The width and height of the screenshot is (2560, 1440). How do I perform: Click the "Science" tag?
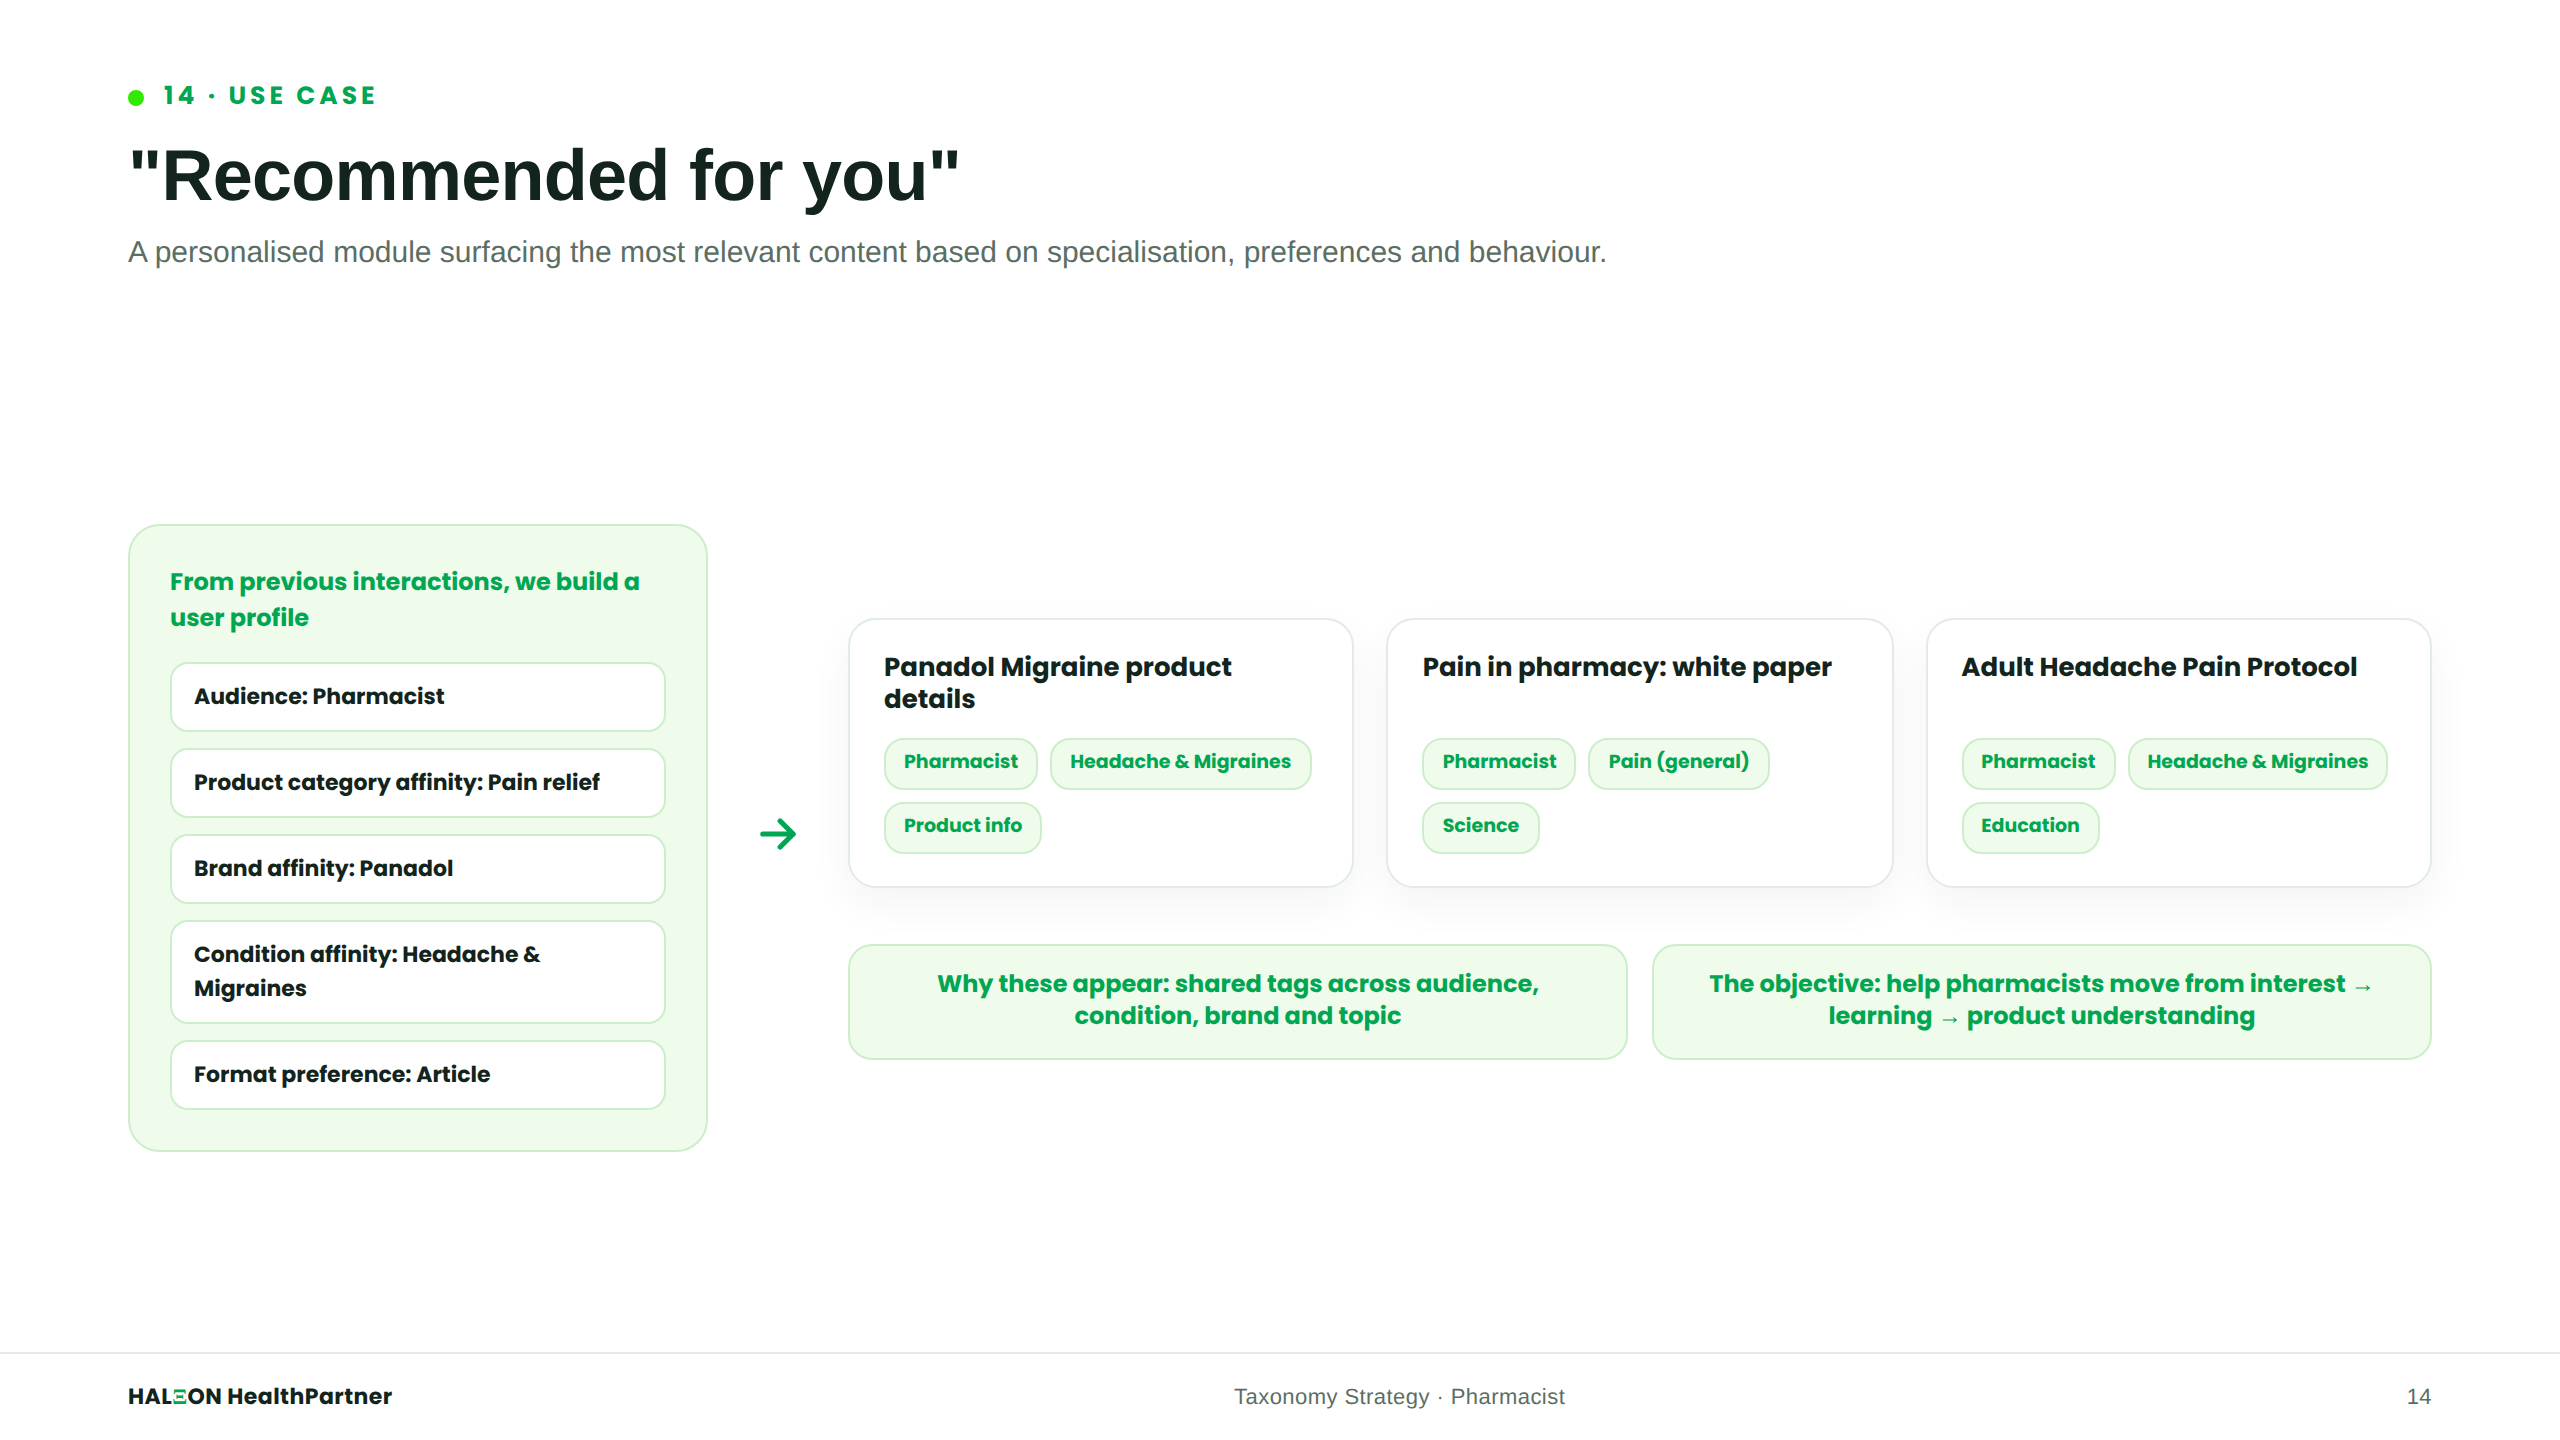click(x=1481, y=827)
